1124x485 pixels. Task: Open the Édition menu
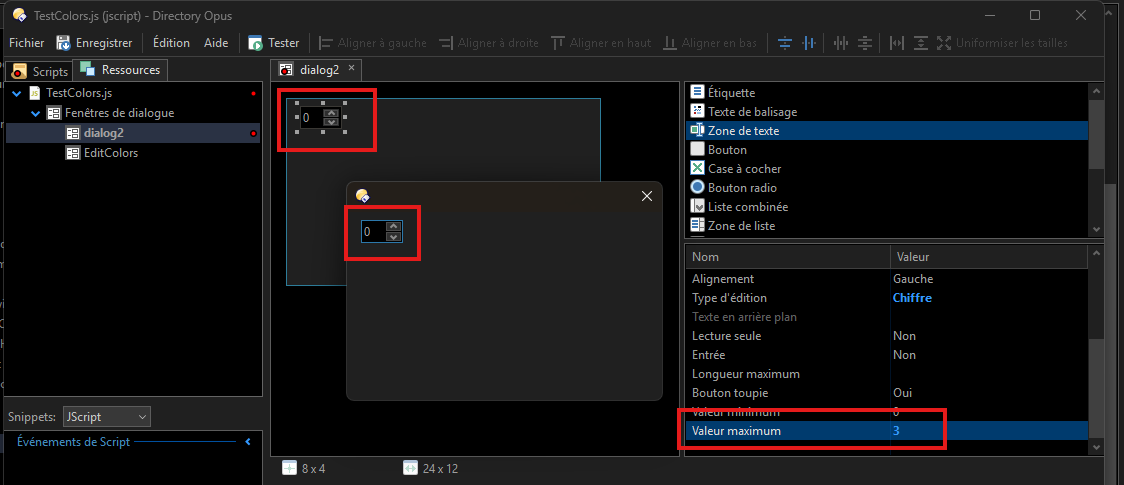pos(171,43)
